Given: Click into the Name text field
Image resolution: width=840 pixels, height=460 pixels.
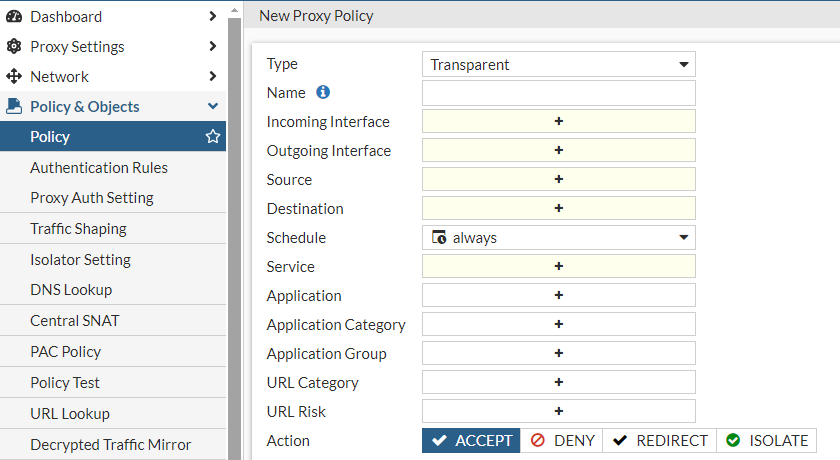Looking at the screenshot, I should 558,94.
